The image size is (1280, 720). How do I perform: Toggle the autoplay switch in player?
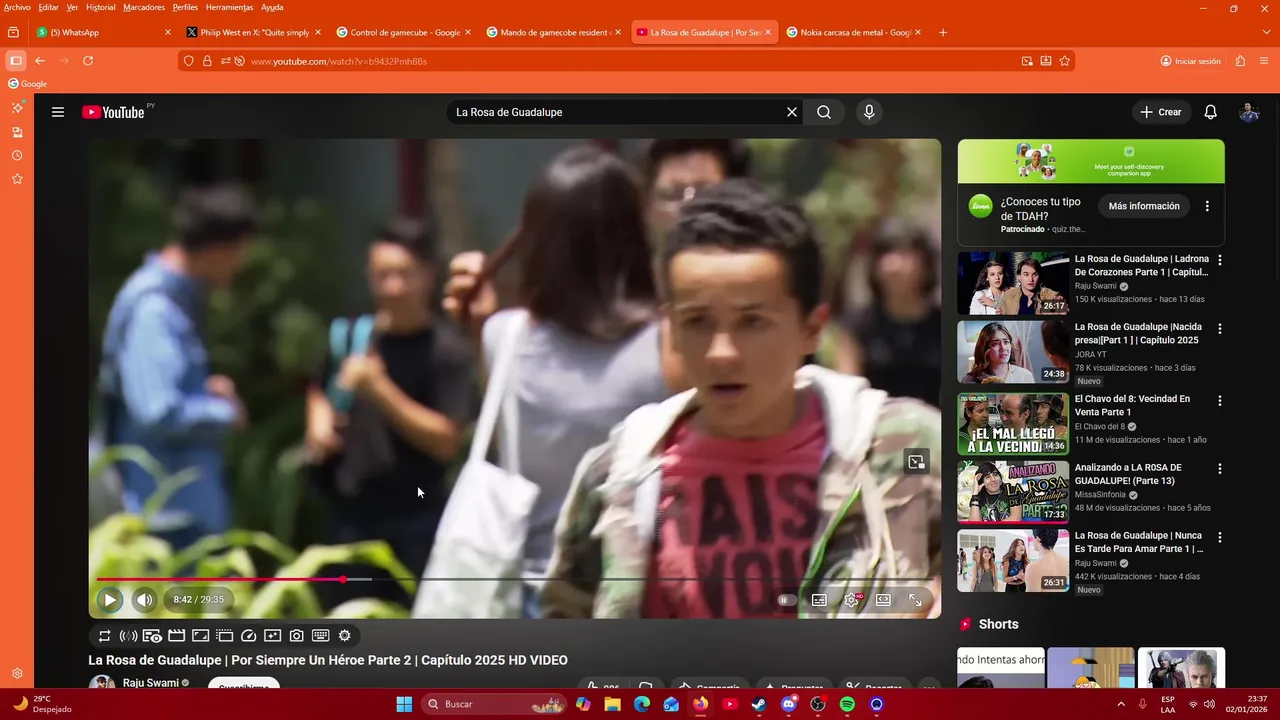(786, 600)
